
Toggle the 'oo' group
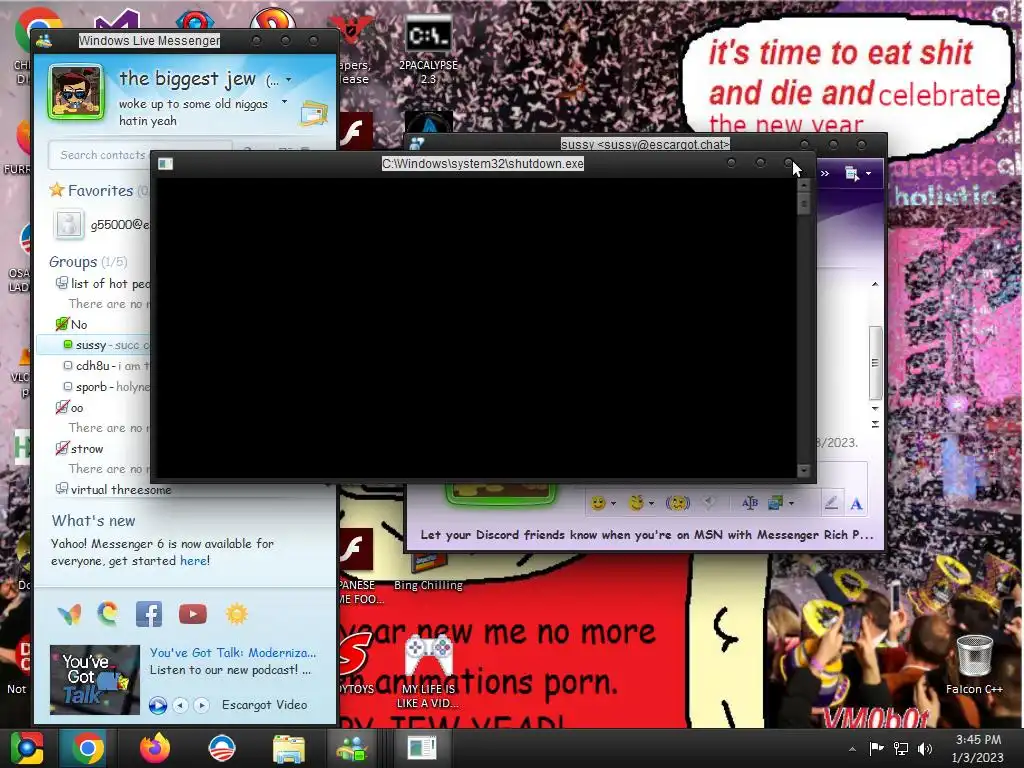point(70,408)
